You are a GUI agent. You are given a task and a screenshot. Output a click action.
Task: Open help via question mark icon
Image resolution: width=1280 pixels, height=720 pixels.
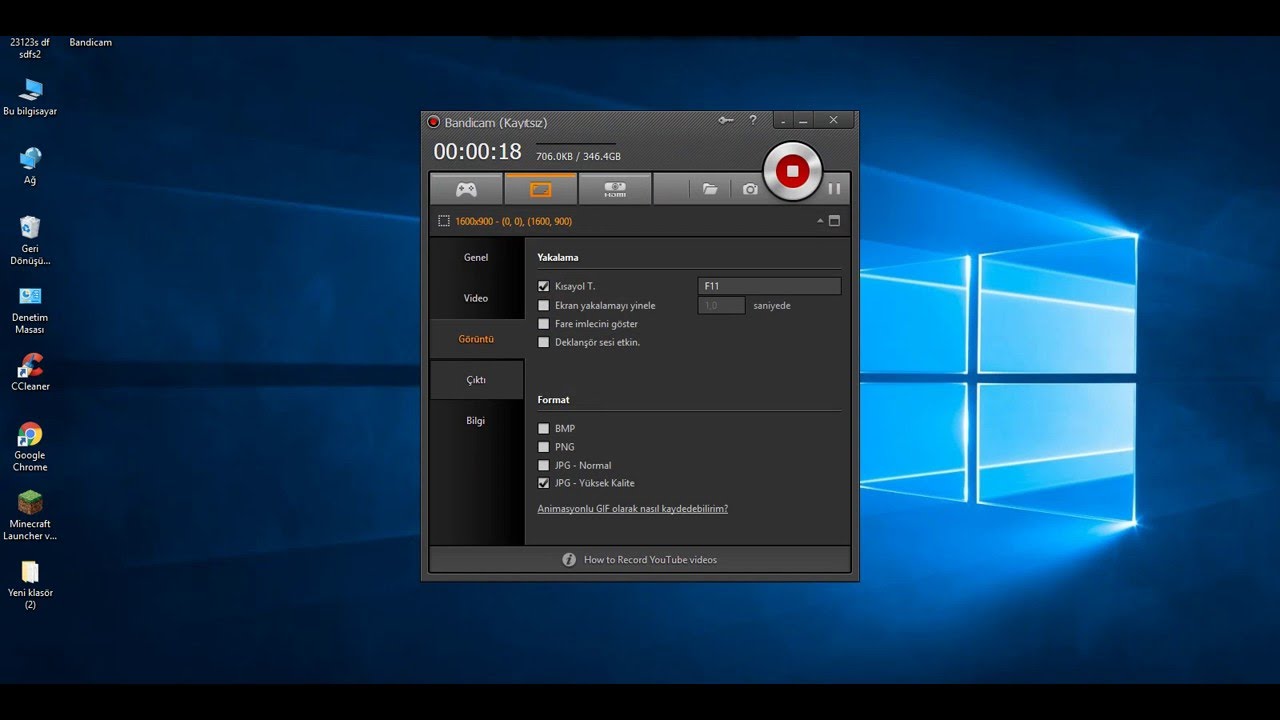pyautogui.click(x=753, y=120)
